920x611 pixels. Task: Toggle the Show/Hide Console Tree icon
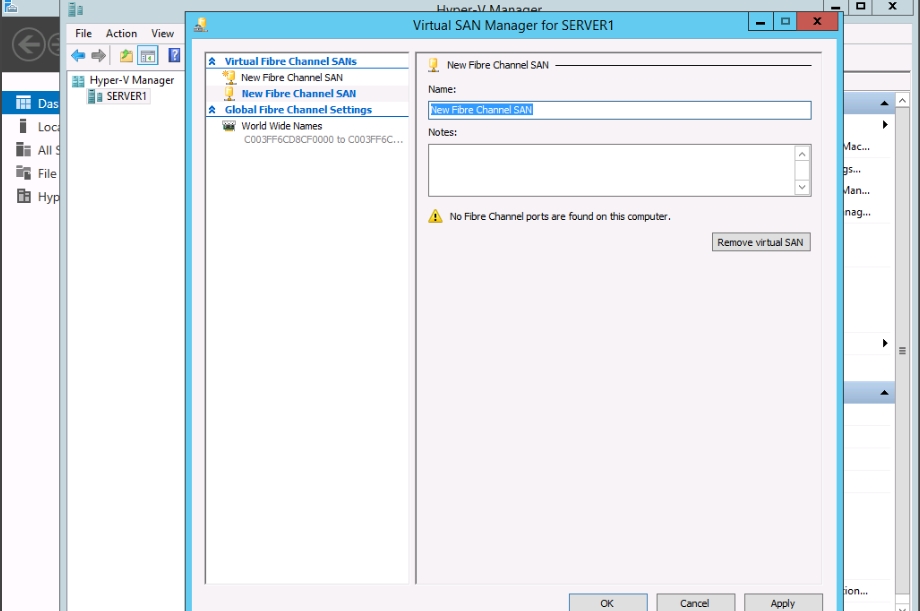(x=148, y=56)
